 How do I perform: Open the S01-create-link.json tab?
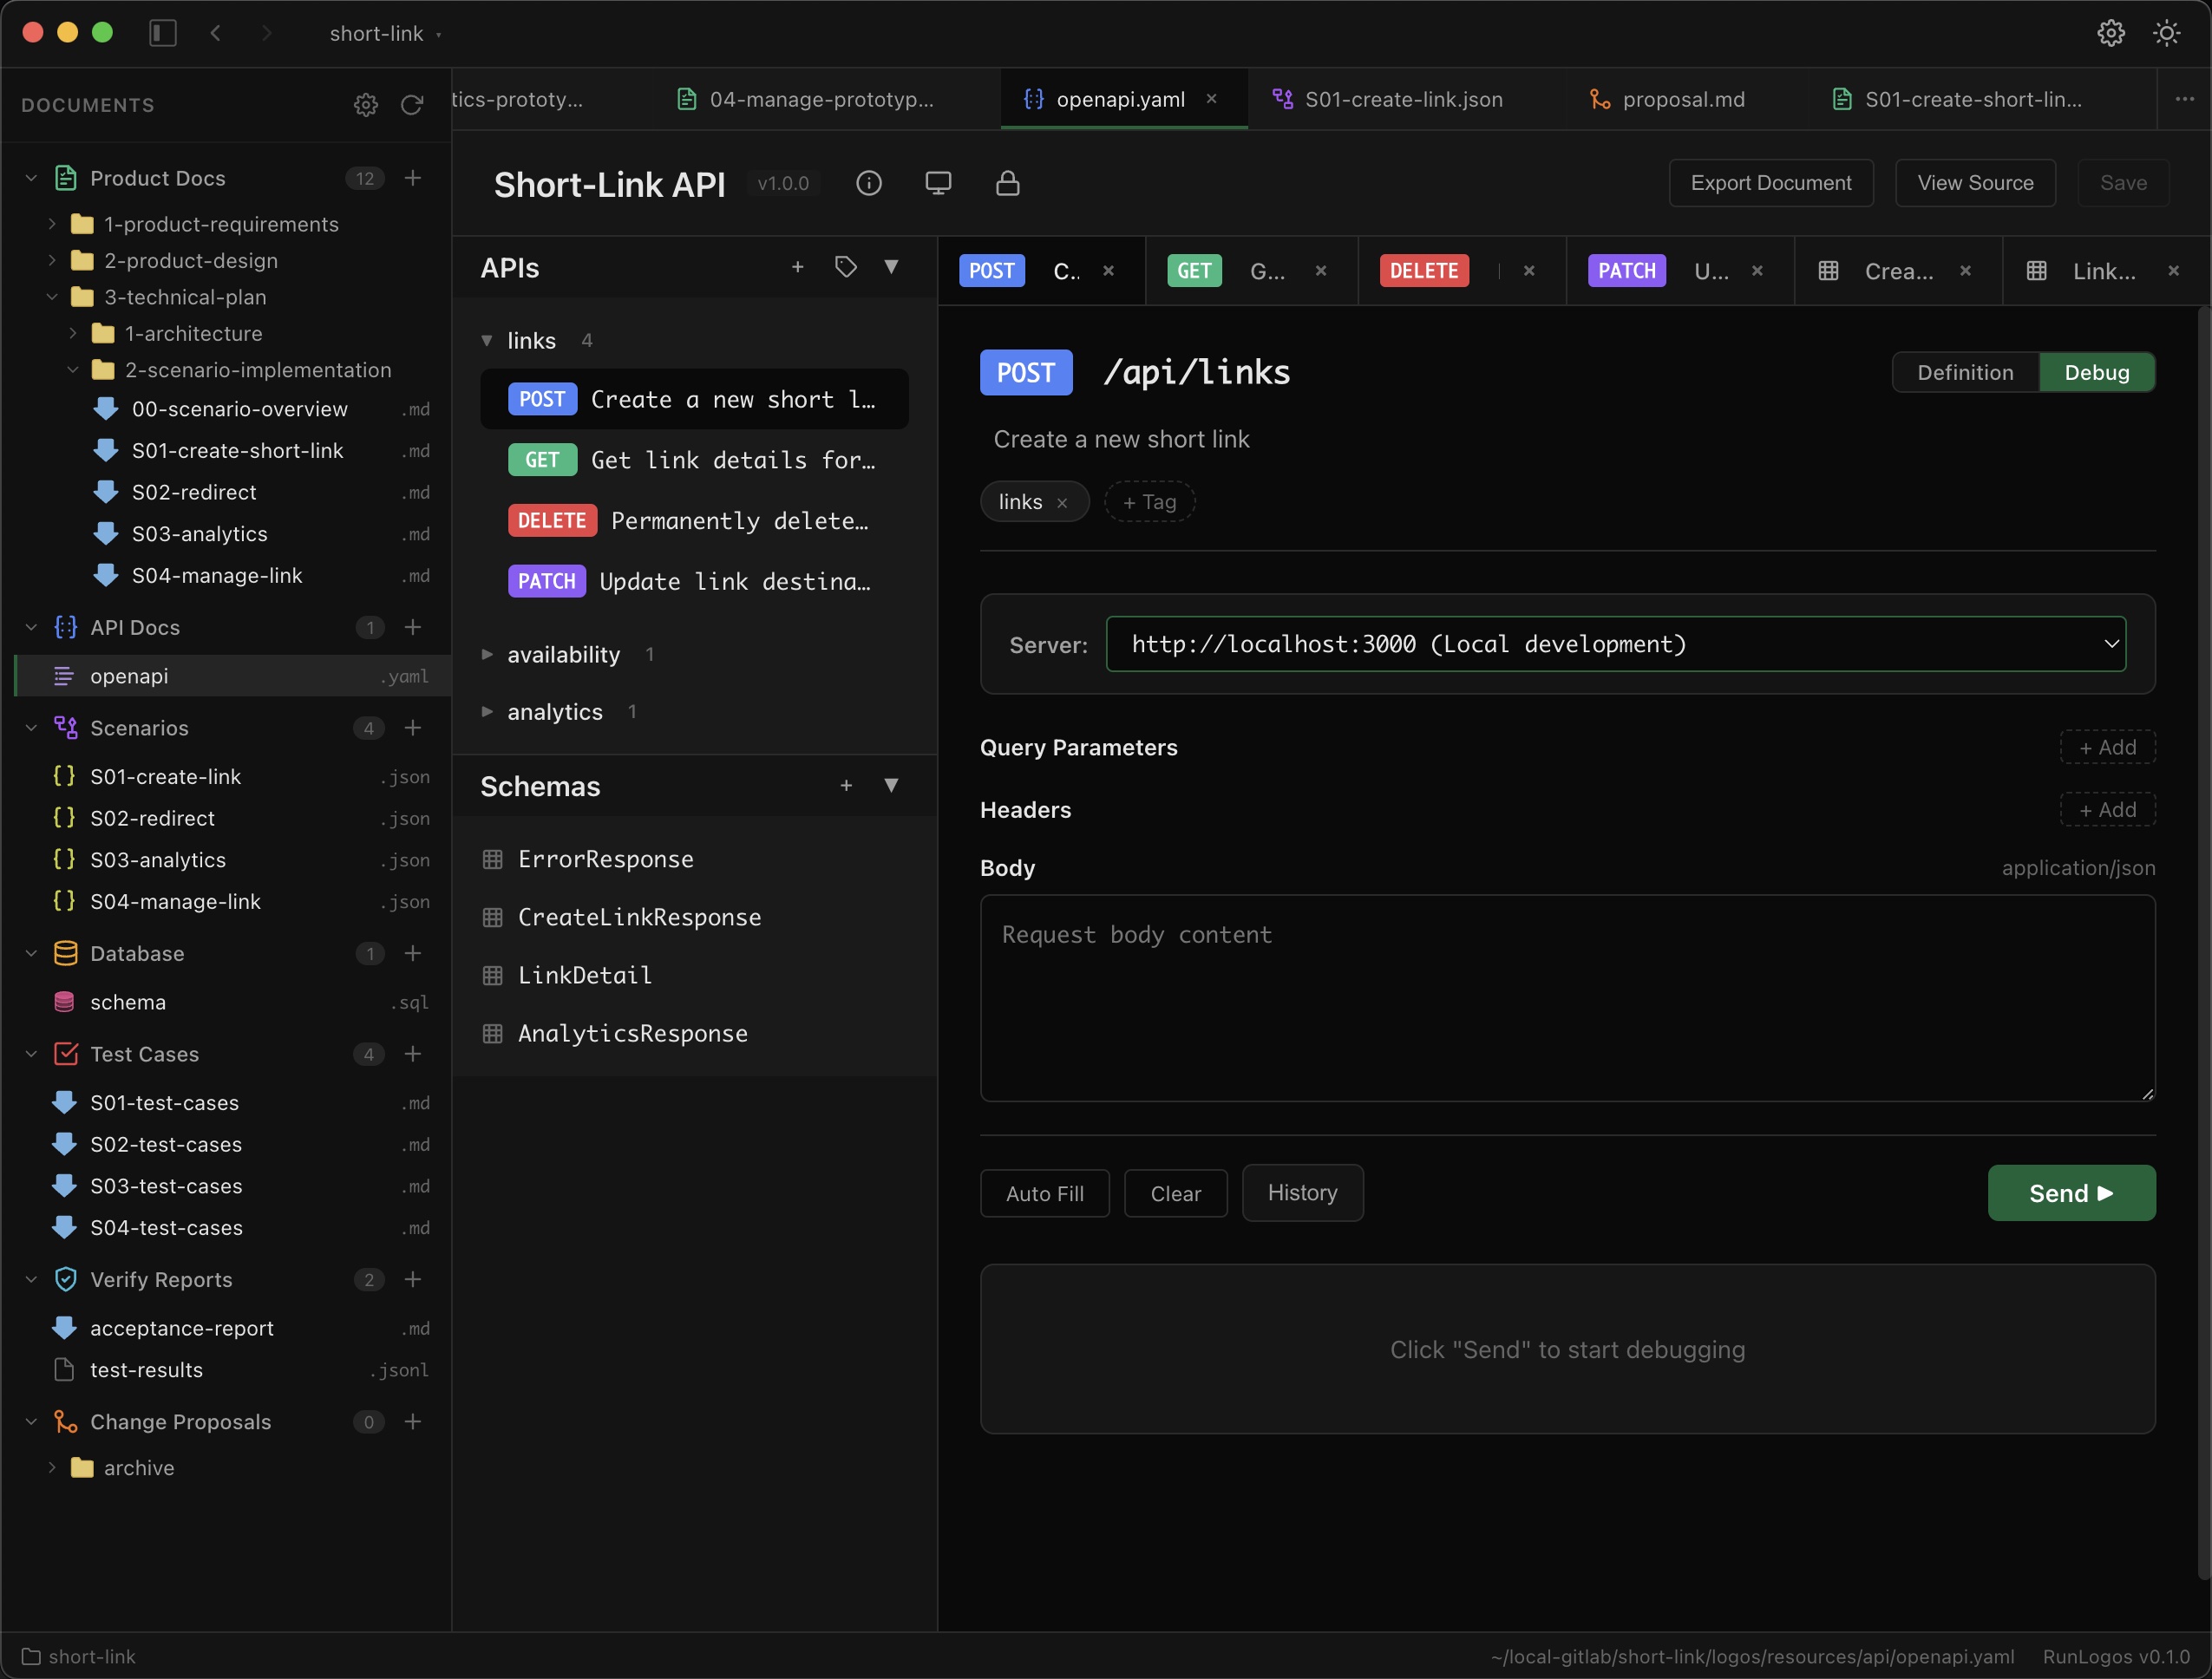[x=1404, y=99]
